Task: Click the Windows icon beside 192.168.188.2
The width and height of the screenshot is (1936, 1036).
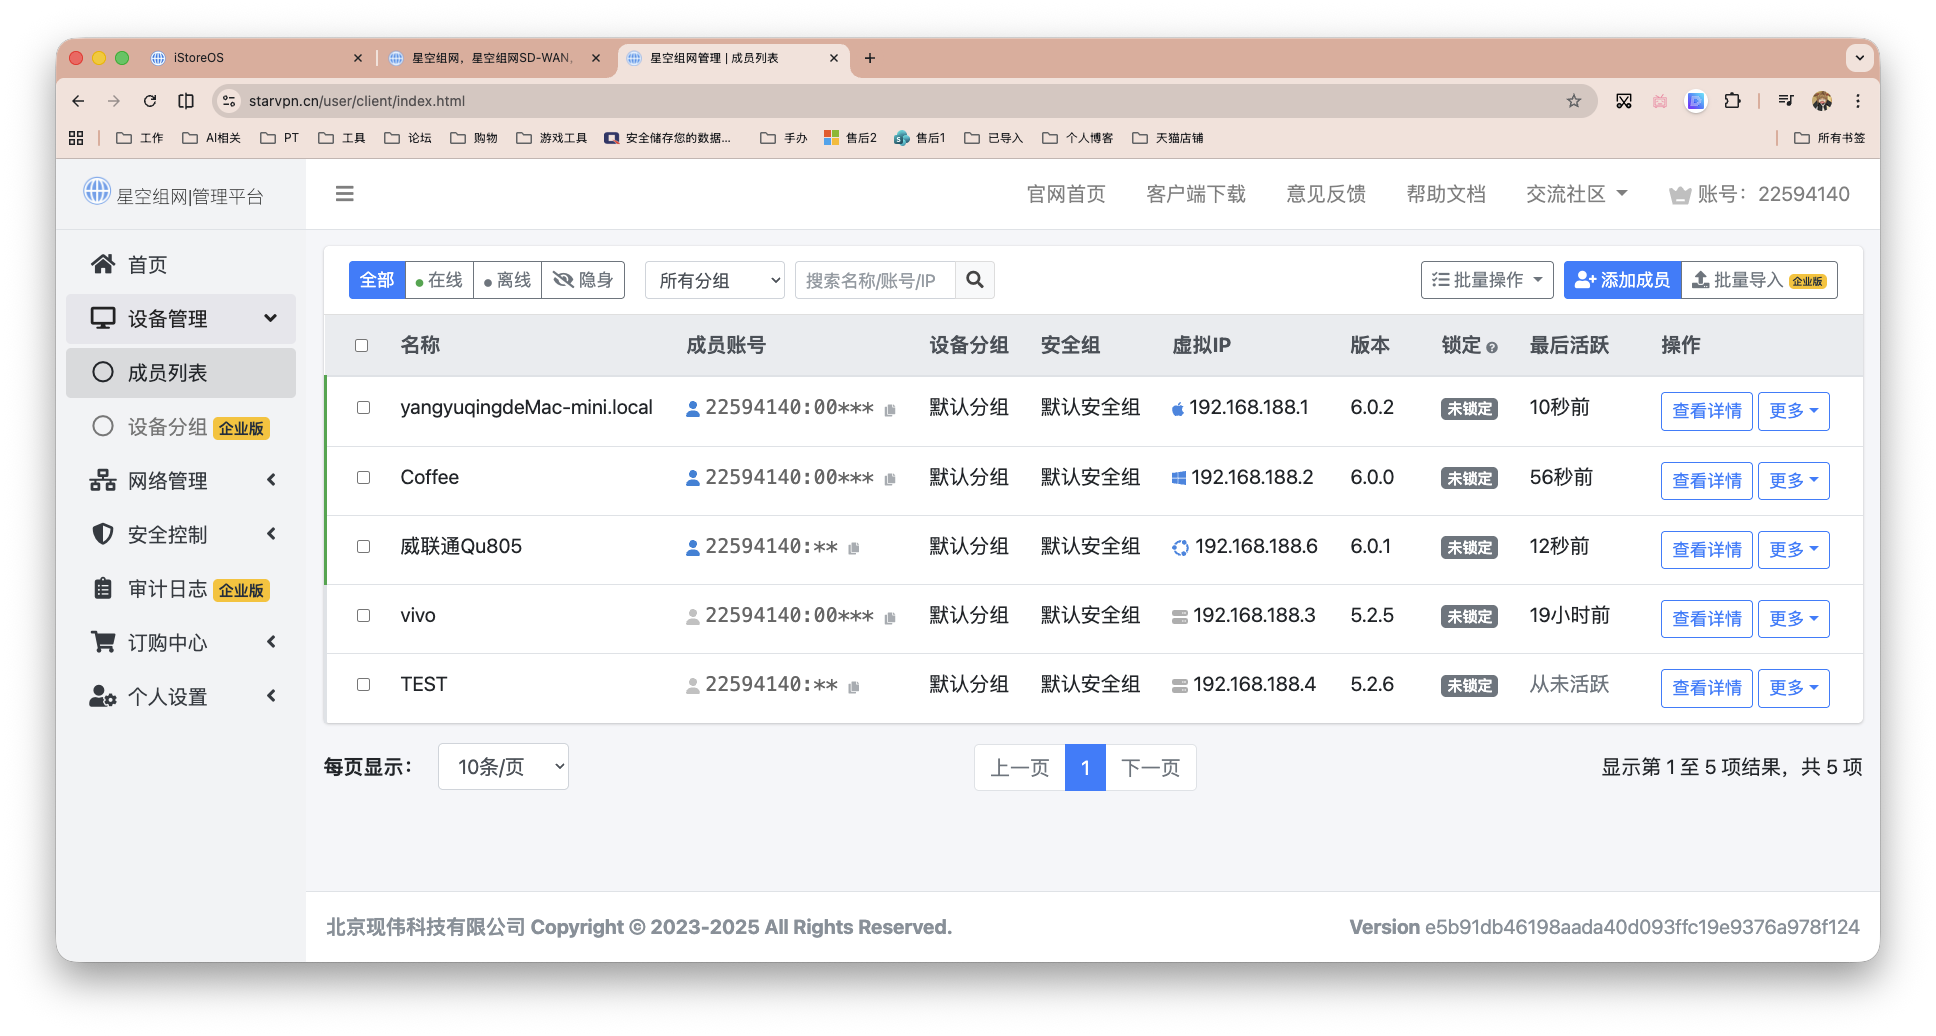Action: pos(1179,477)
